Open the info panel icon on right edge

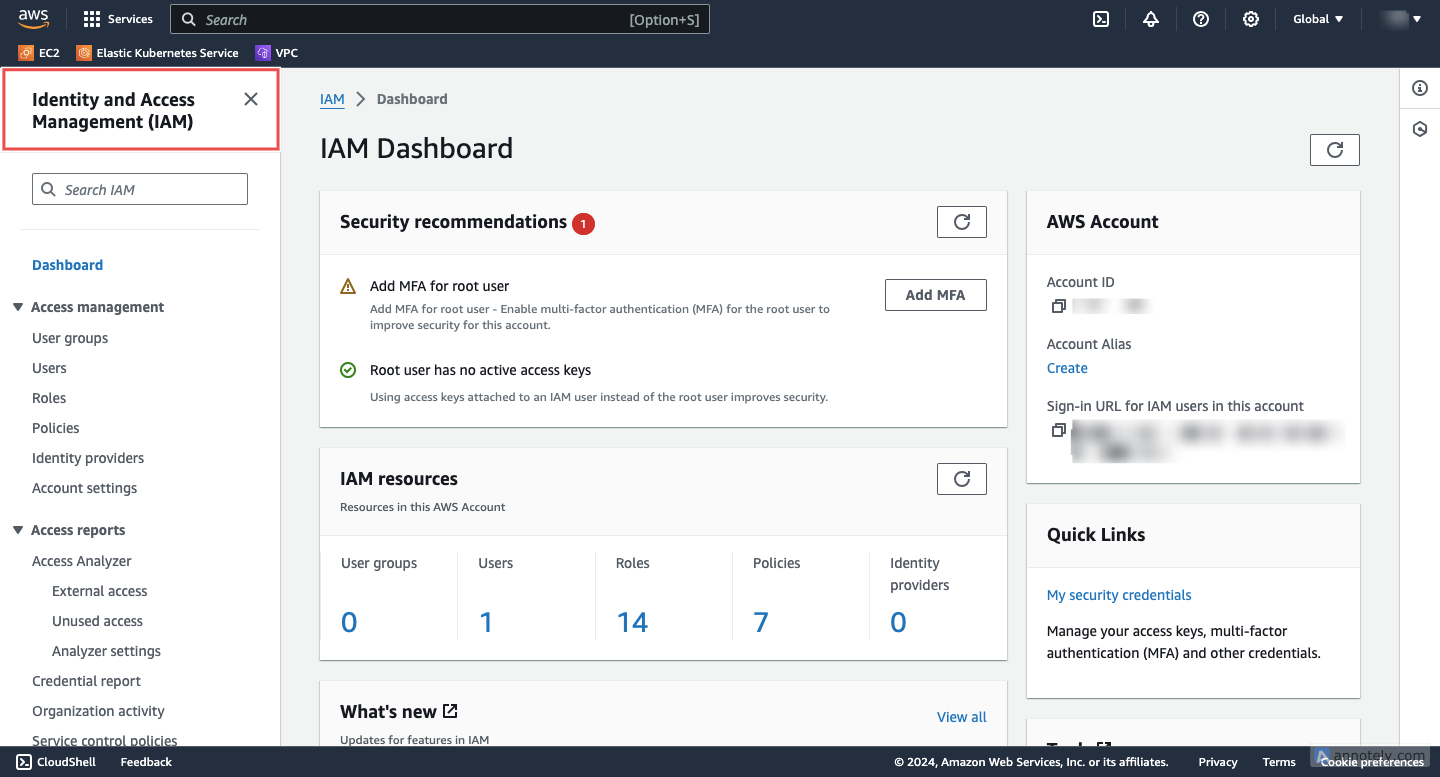click(1419, 89)
